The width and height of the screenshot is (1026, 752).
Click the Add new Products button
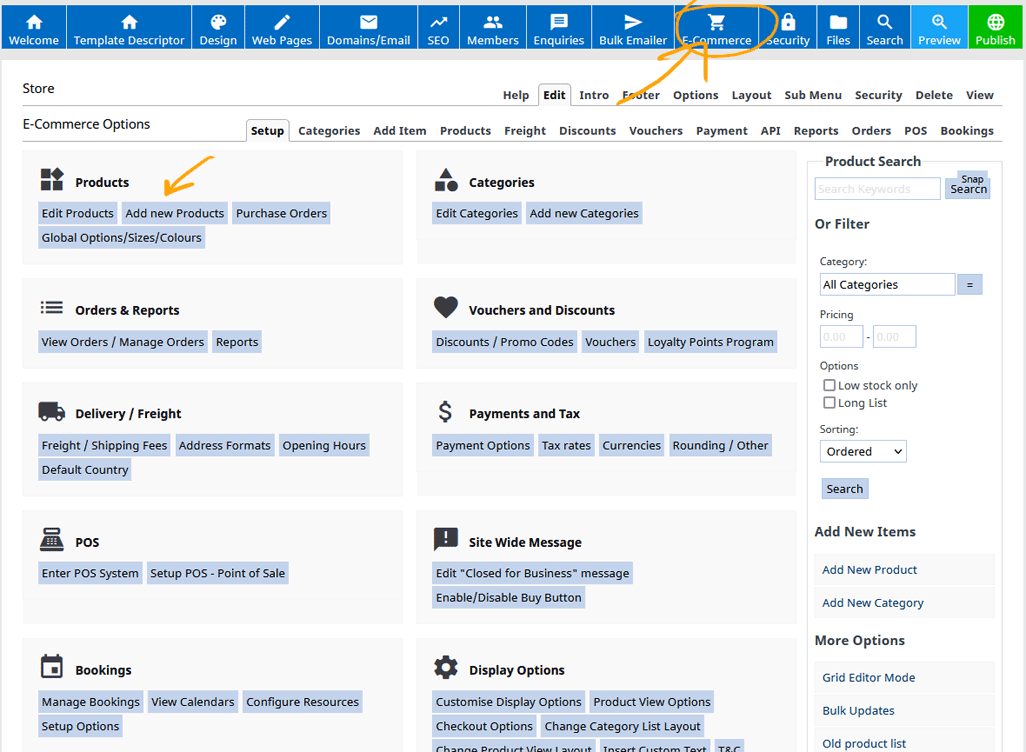pyautogui.click(x=175, y=213)
